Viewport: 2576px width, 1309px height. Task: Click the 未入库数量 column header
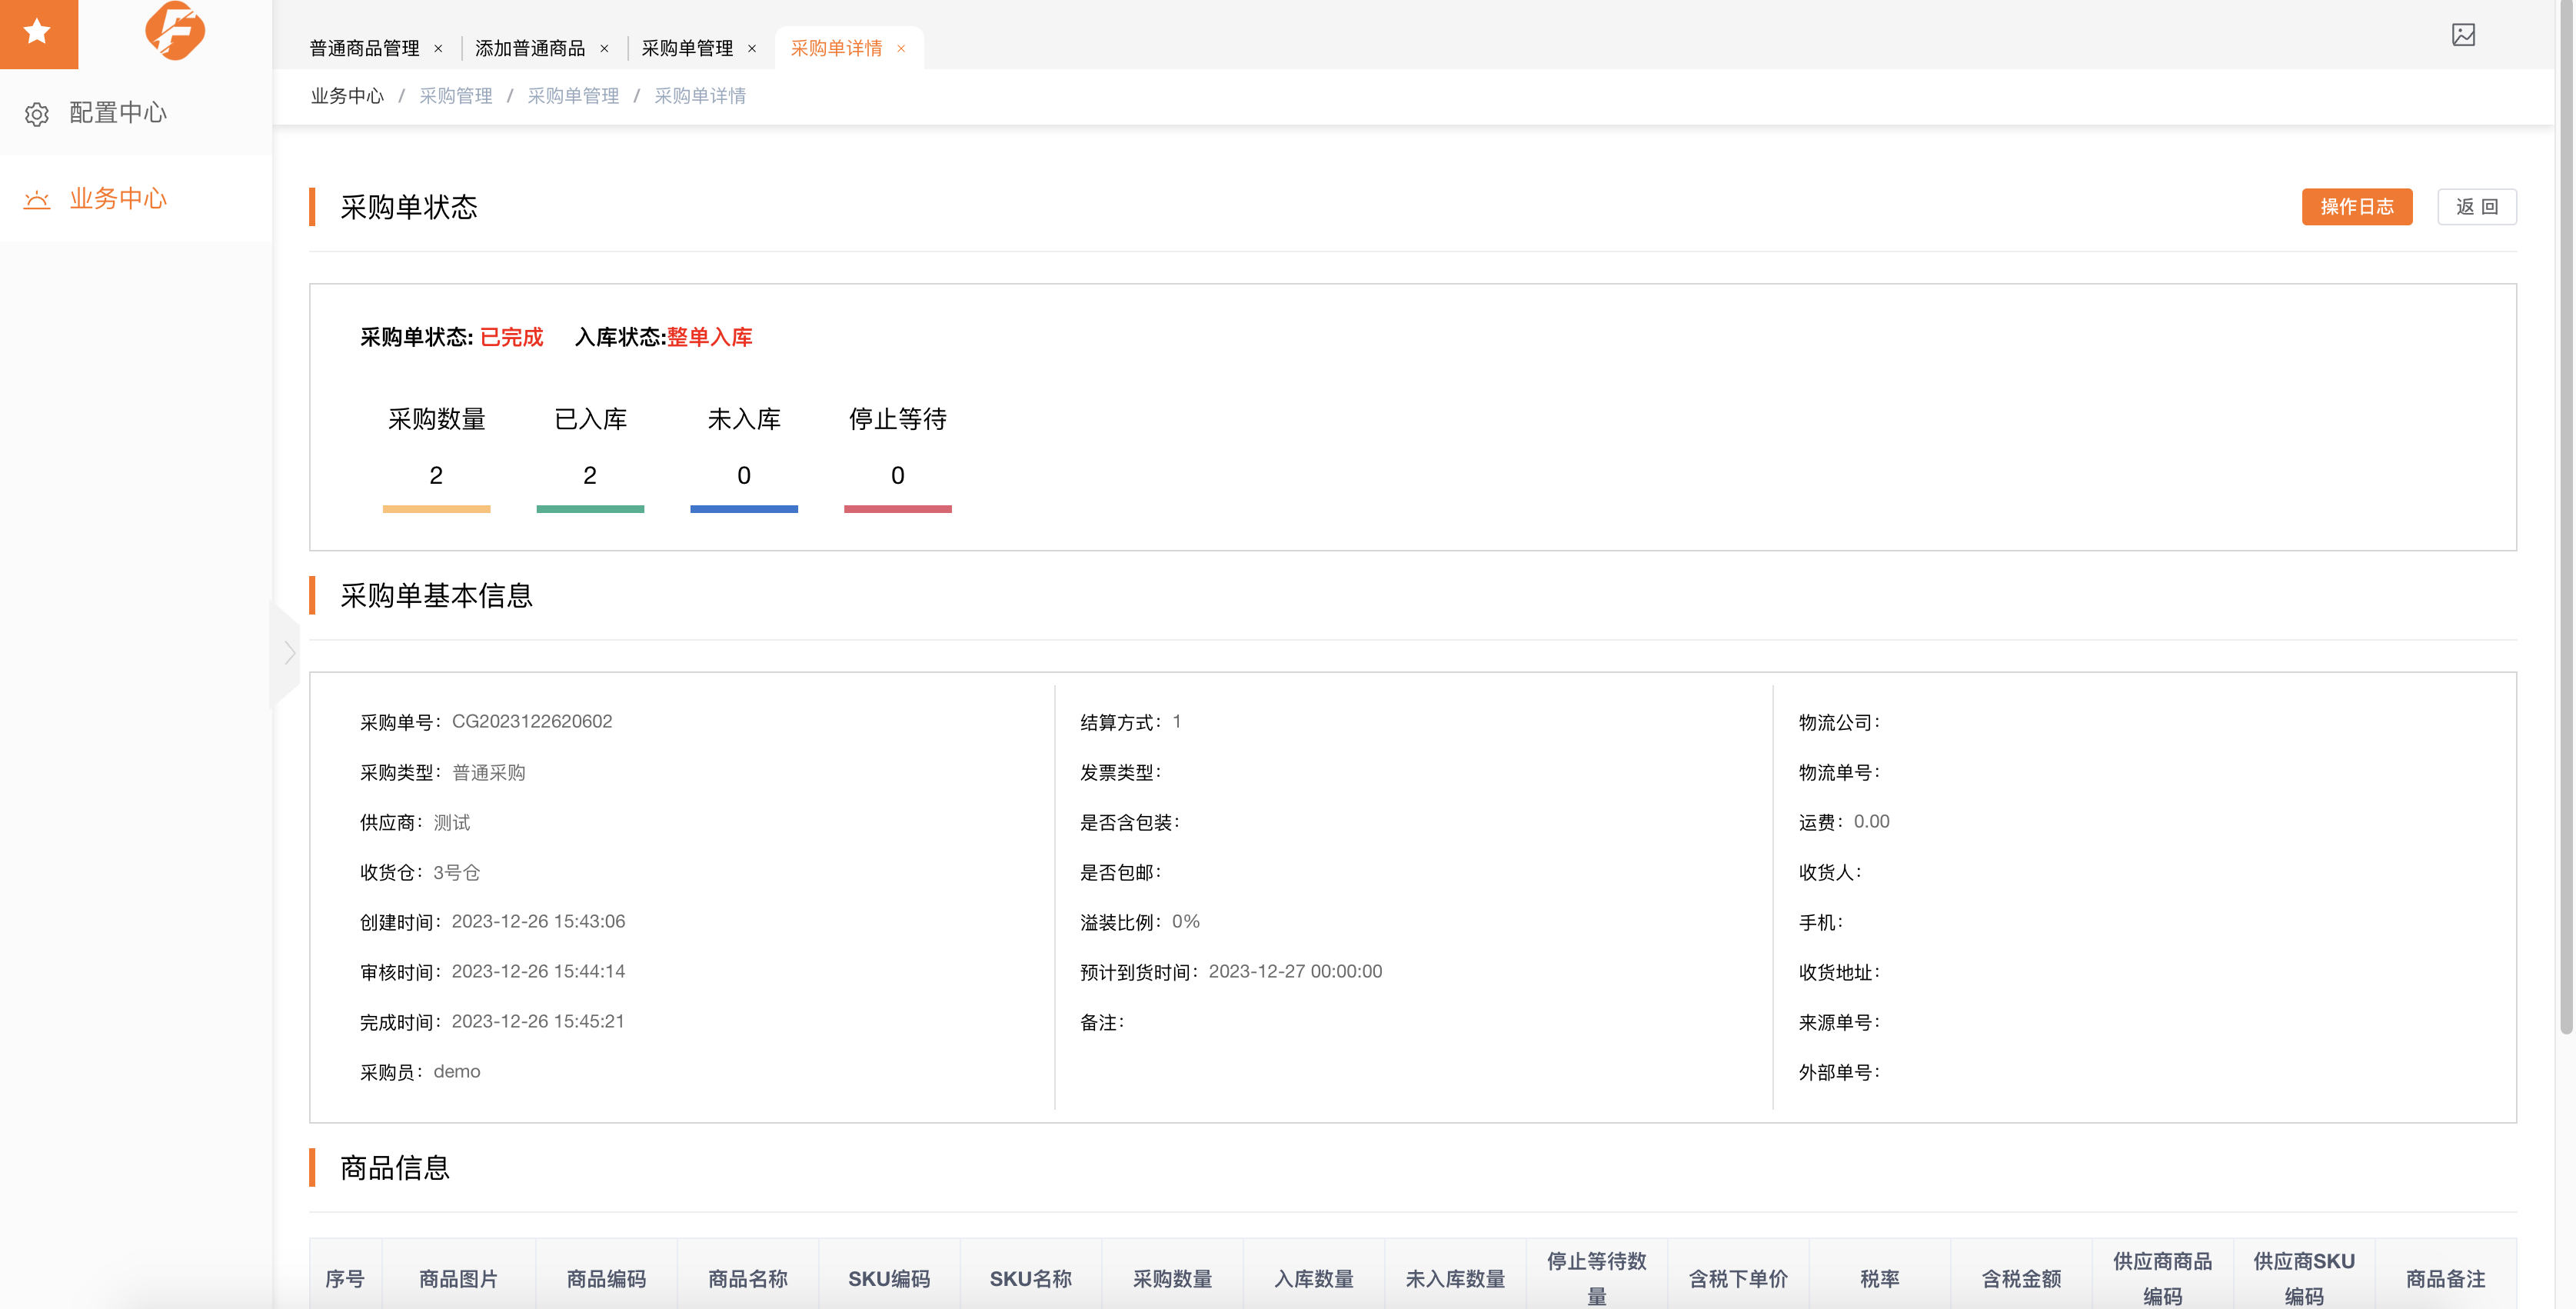coord(1455,1279)
